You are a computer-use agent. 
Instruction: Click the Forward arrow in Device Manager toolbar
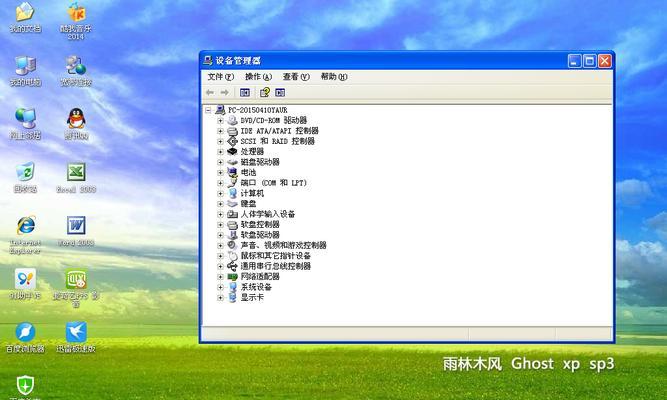[x=224, y=92]
